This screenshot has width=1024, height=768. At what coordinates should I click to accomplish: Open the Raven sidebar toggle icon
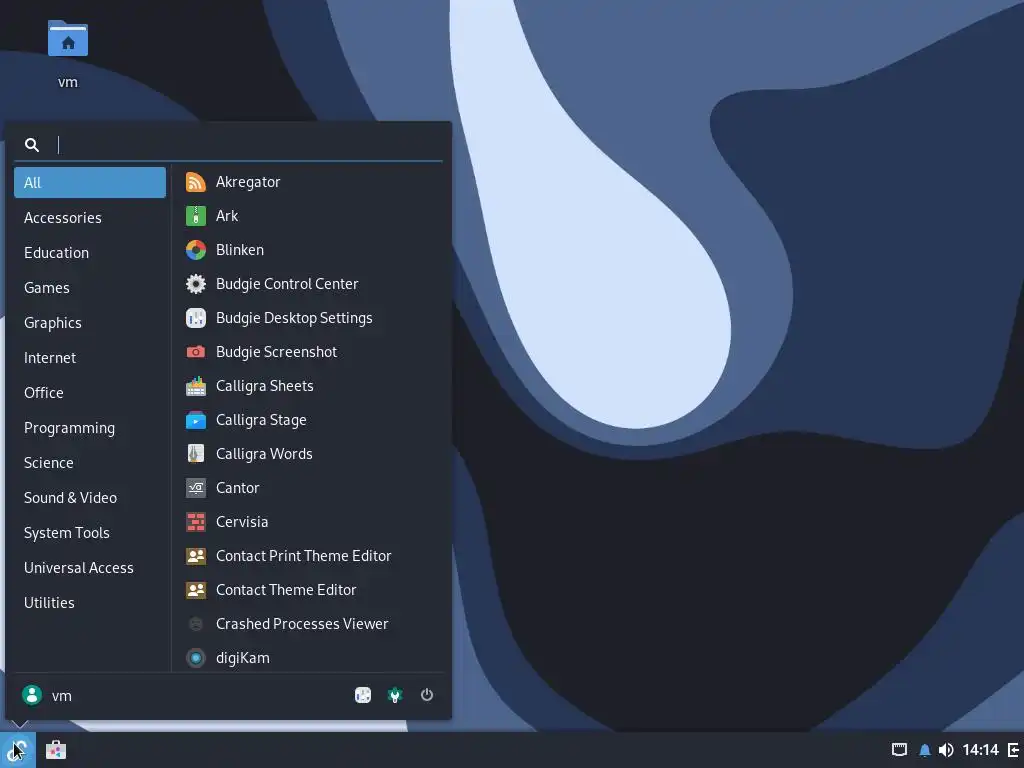coord(1014,750)
